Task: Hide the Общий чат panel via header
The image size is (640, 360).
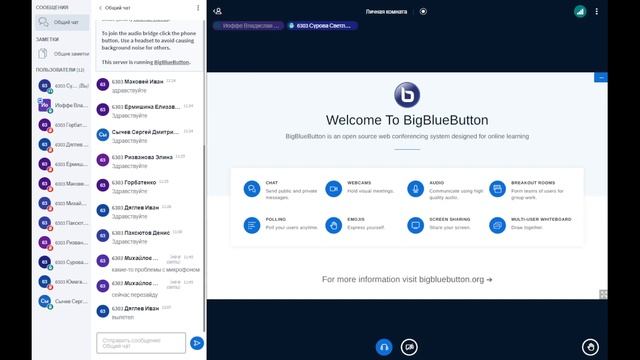Action: point(115,8)
